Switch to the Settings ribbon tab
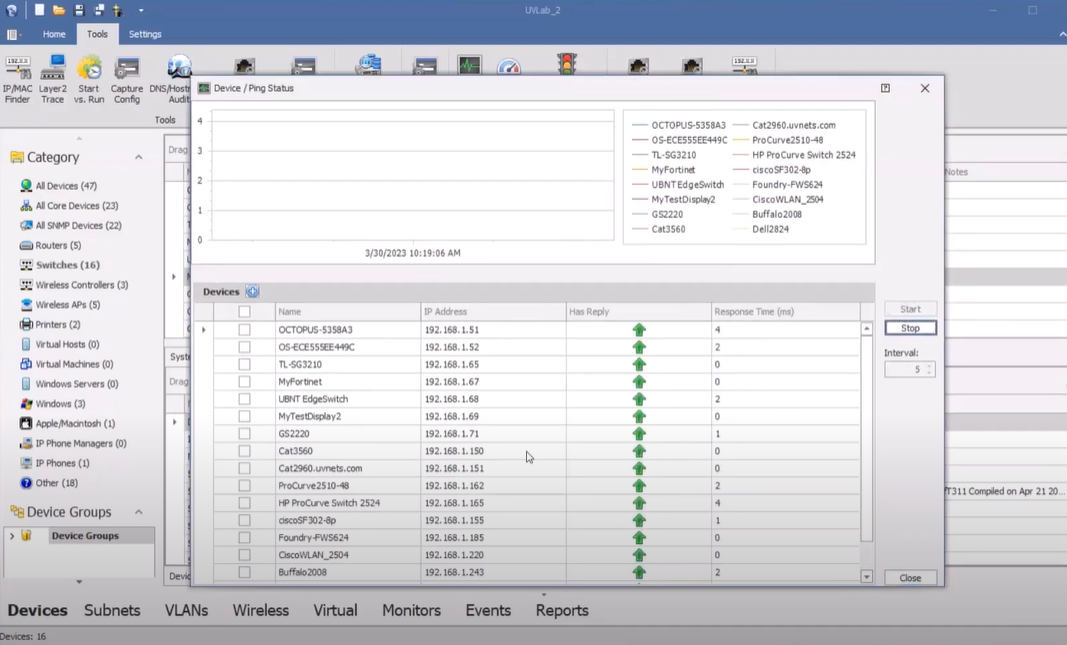This screenshot has height=645, width=1067. coord(145,34)
